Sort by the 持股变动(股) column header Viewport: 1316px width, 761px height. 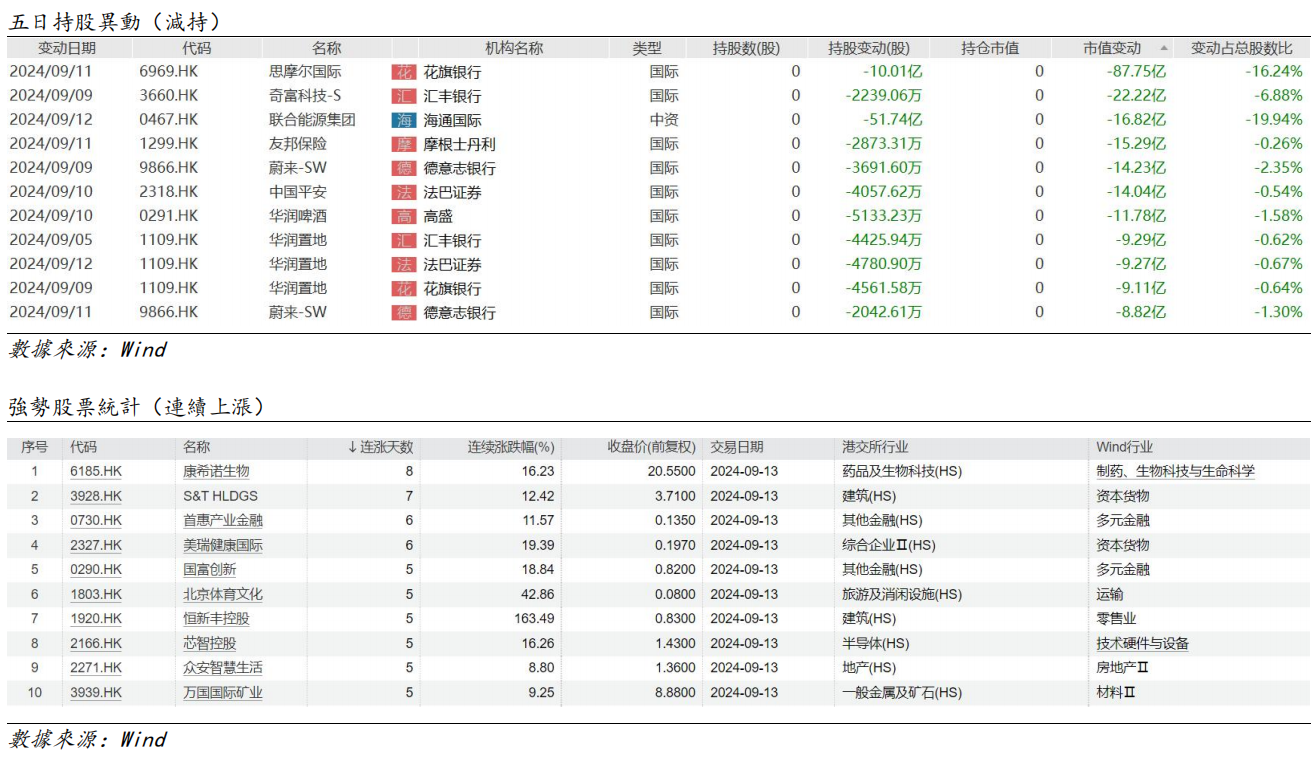869,48
